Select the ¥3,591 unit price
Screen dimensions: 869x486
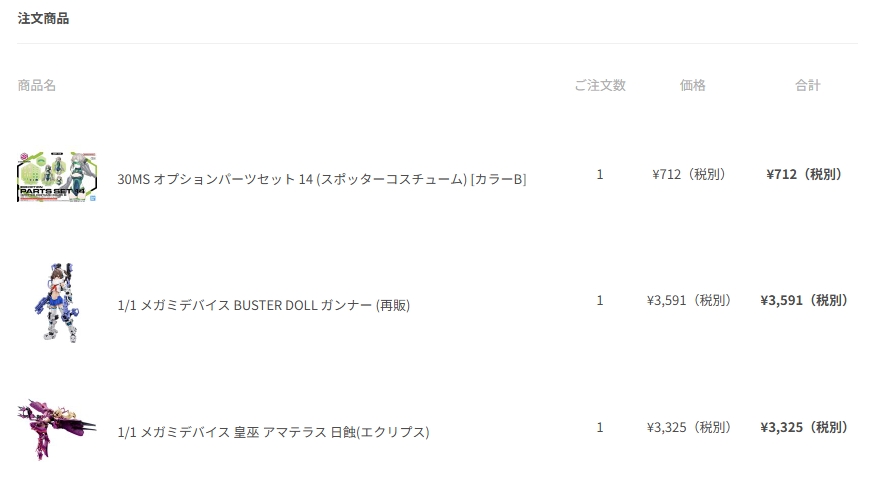click(x=689, y=300)
